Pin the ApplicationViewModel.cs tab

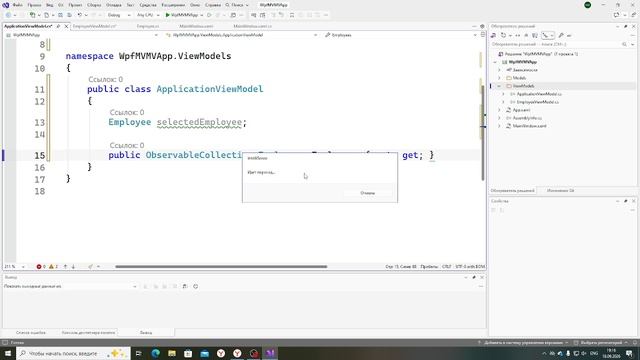58,26
